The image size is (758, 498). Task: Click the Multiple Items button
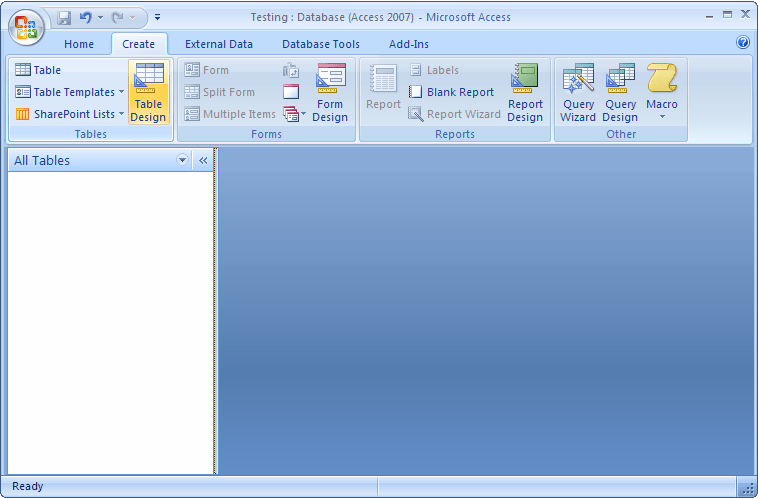(x=230, y=114)
